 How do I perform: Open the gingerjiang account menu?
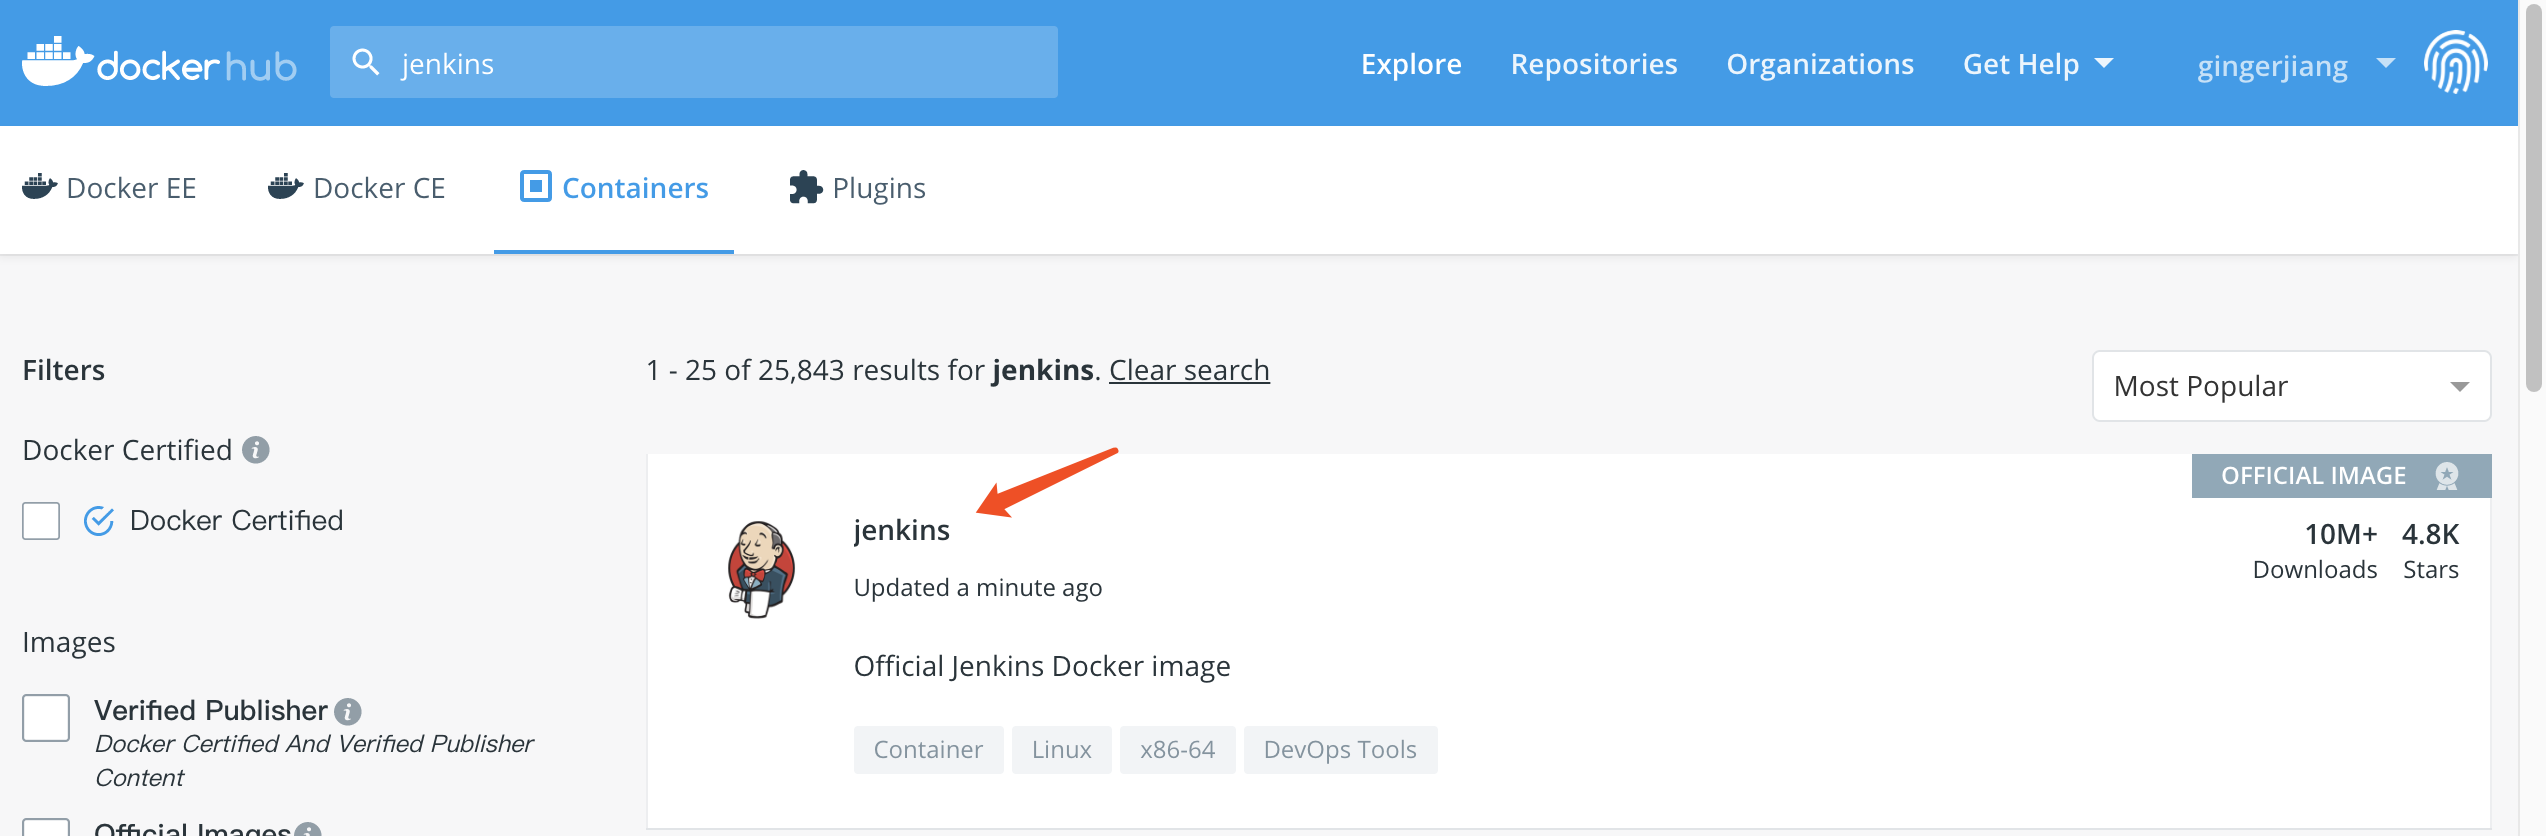pyautogui.click(x=2296, y=66)
